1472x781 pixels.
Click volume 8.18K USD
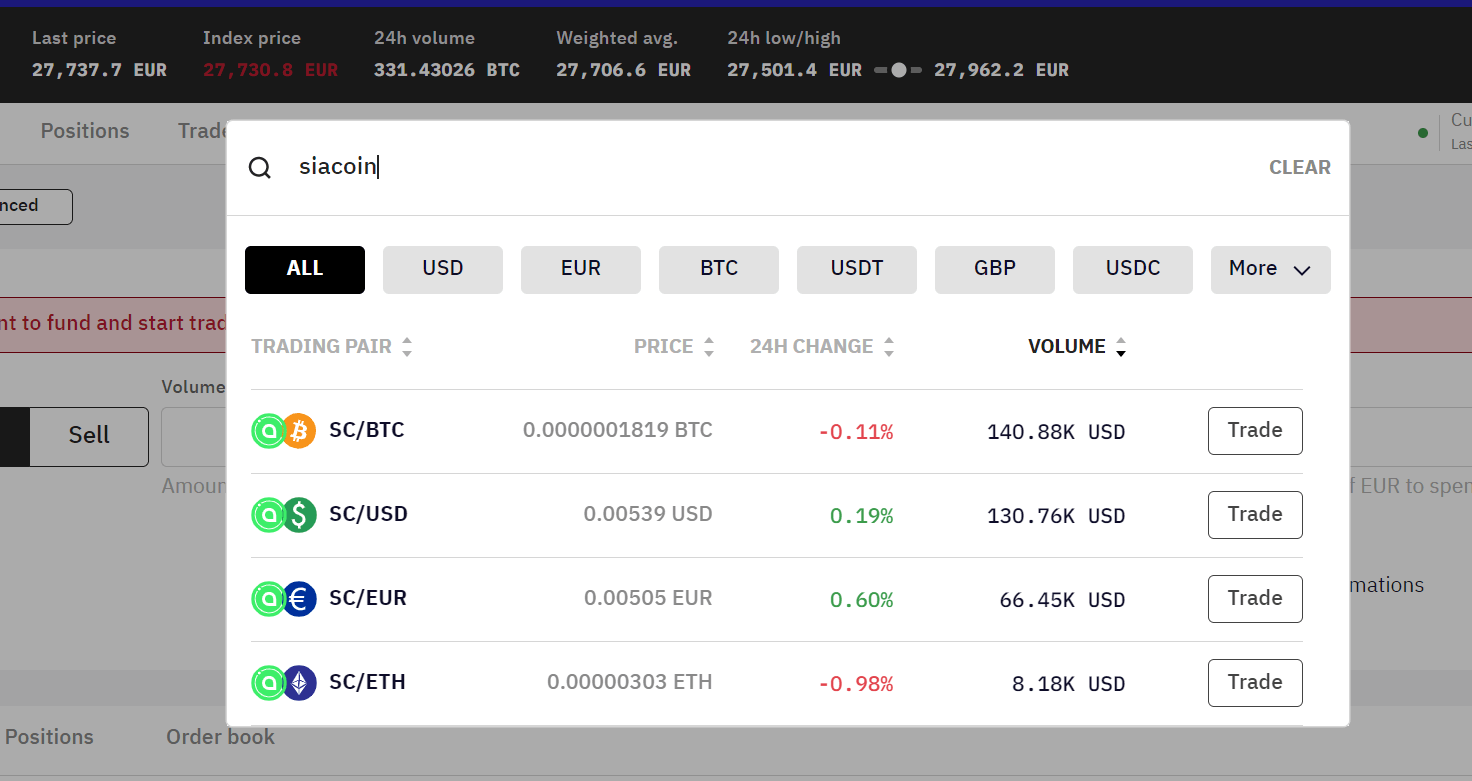(1069, 685)
